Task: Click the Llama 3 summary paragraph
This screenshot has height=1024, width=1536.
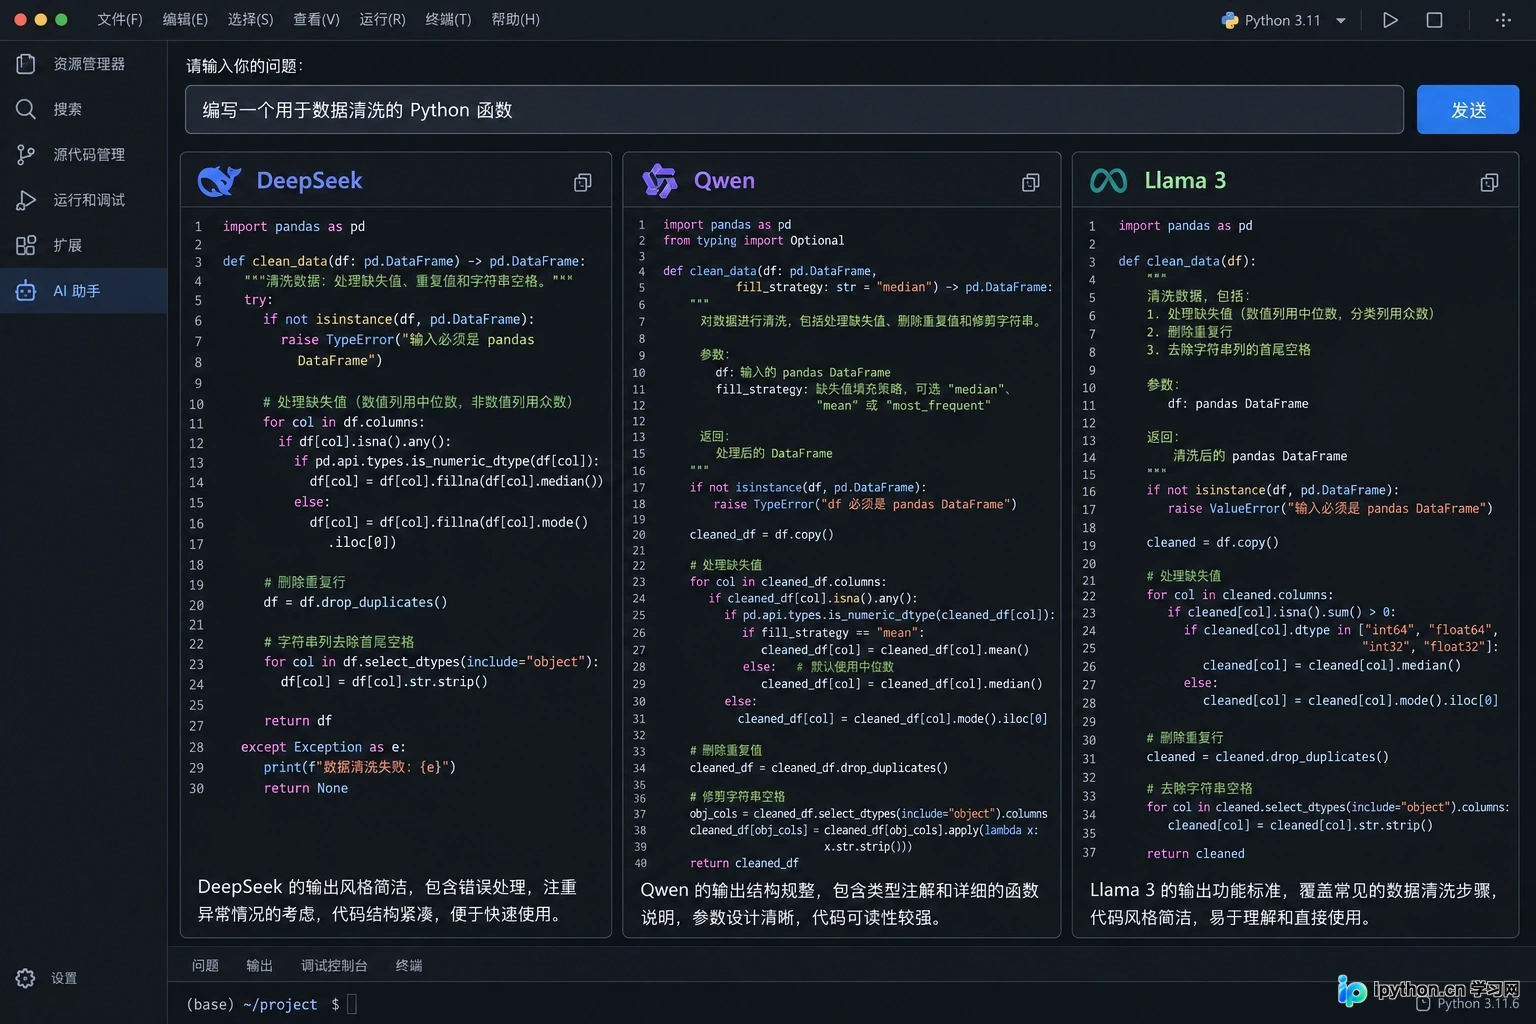Action: 1296,903
